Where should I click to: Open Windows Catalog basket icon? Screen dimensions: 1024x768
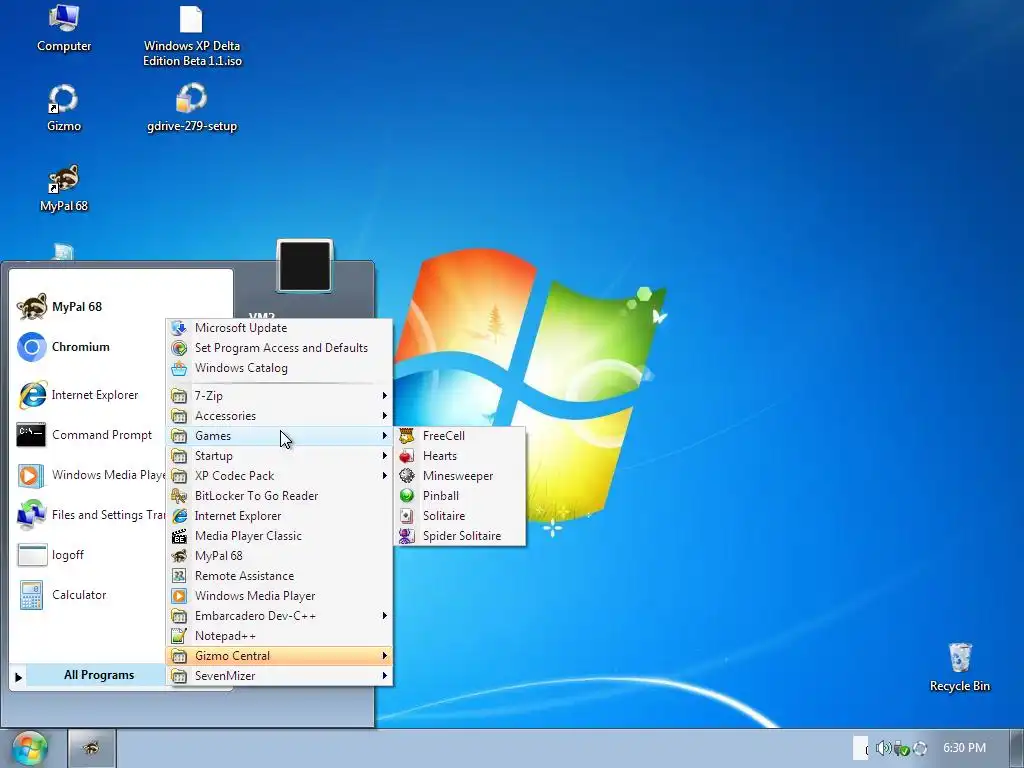pos(179,368)
